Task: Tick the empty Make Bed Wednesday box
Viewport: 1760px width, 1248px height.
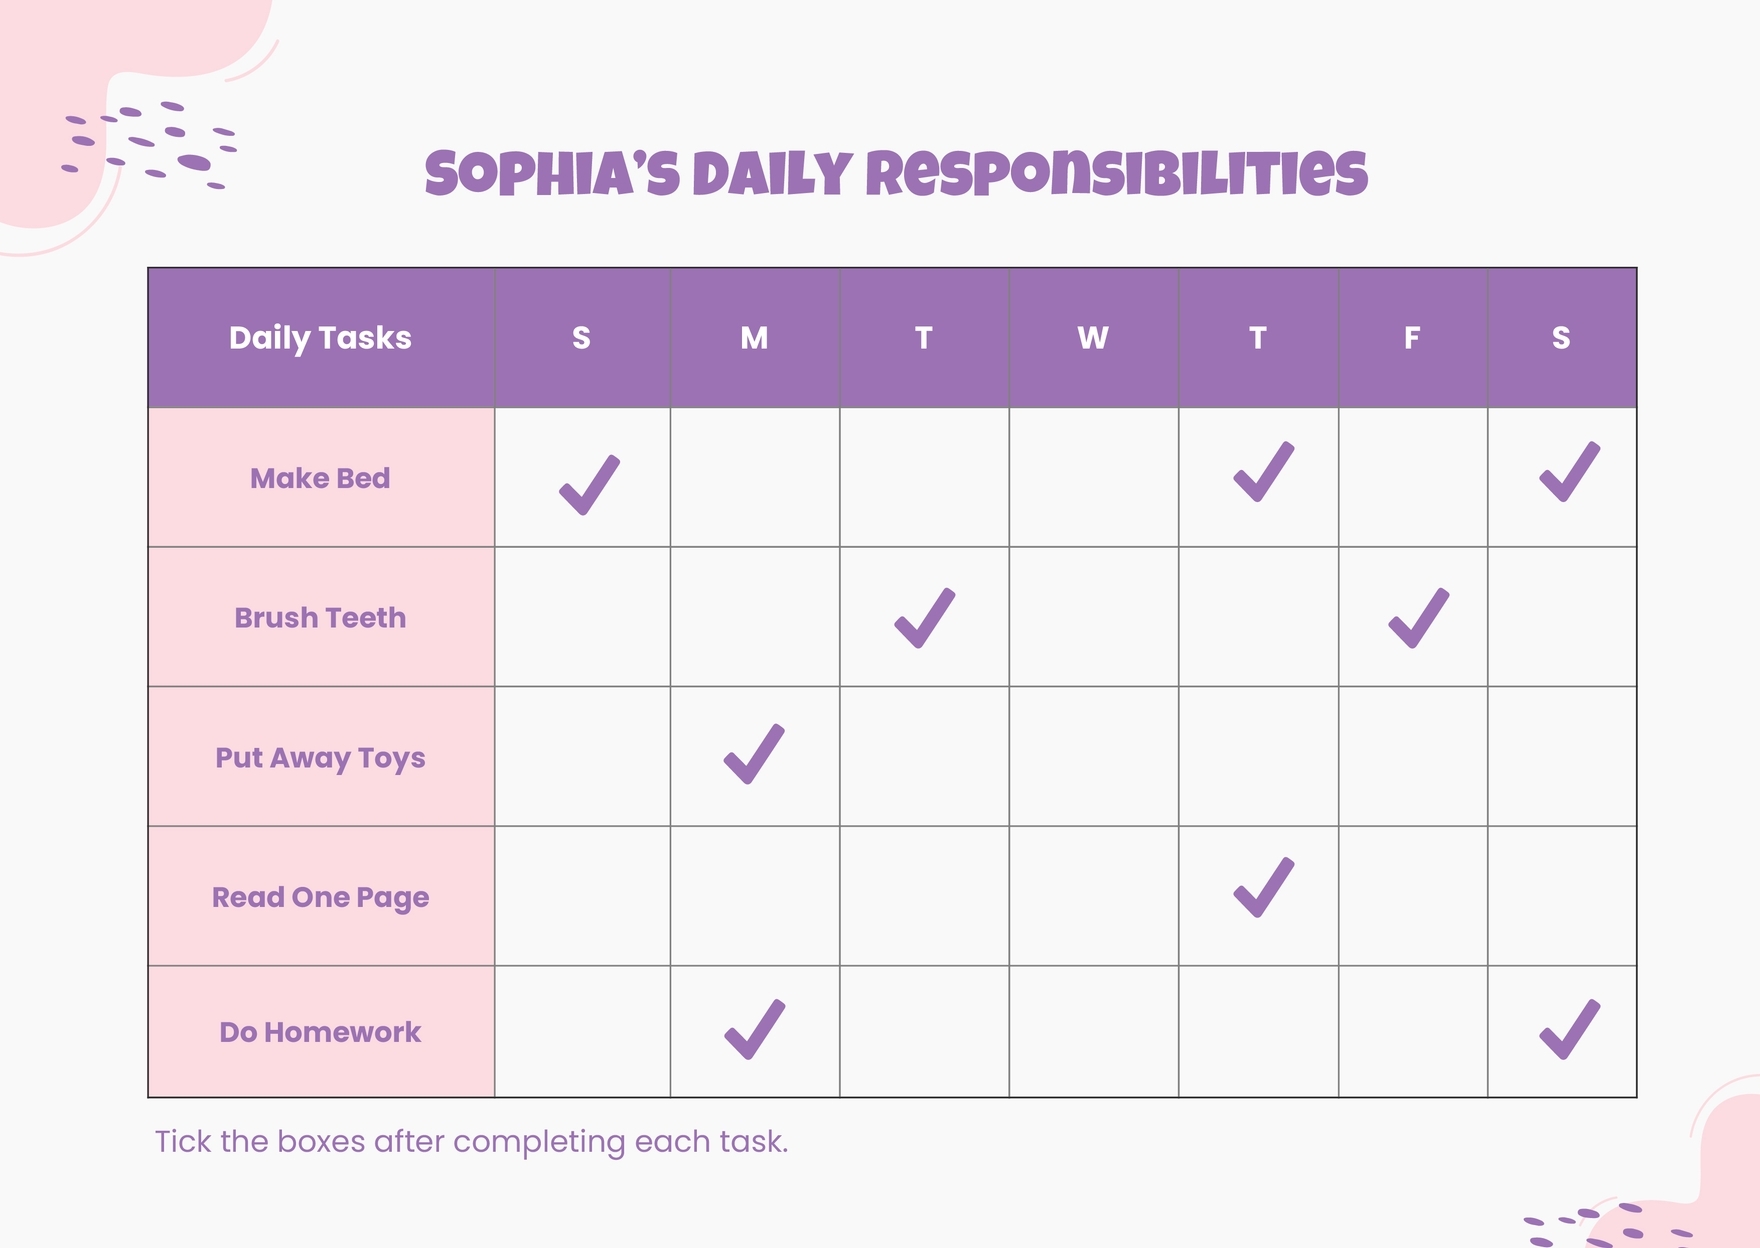Action: (x=1093, y=477)
